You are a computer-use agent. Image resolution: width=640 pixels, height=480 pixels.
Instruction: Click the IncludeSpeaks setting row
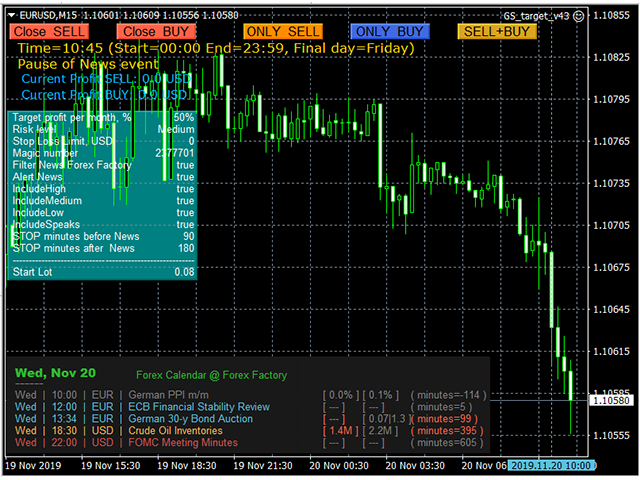point(103,224)
